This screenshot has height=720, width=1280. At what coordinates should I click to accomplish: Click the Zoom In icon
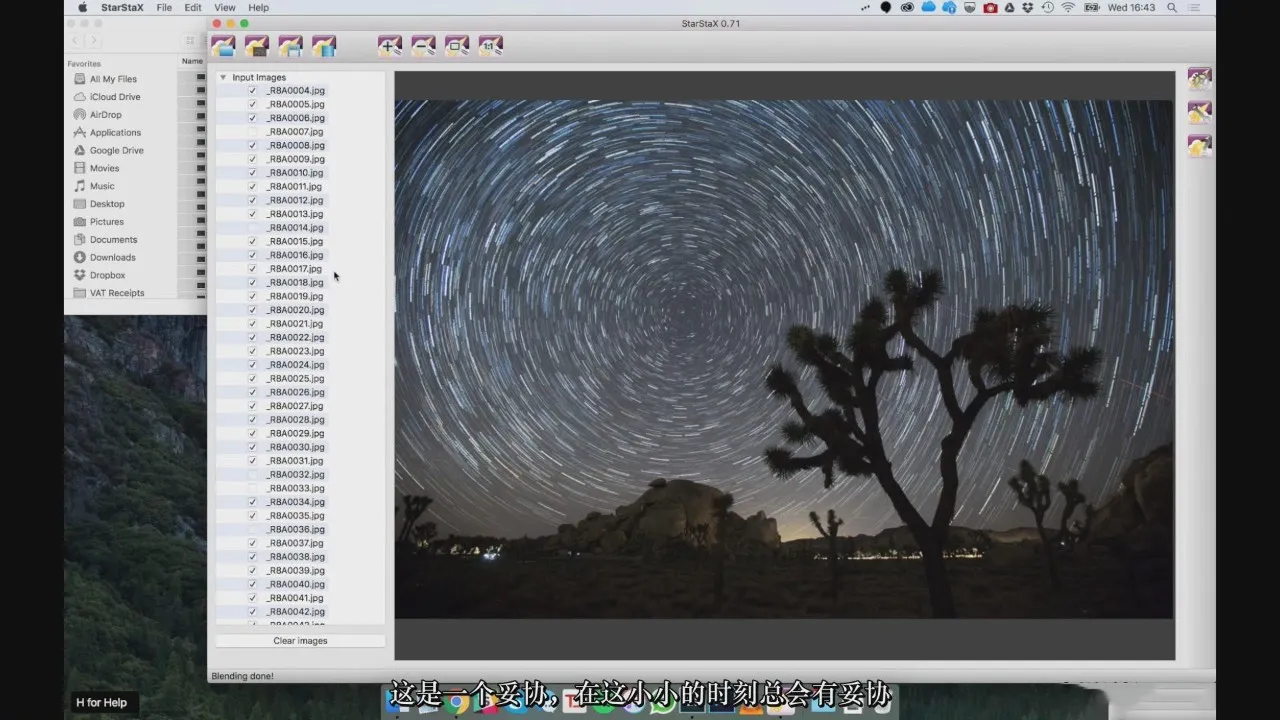[390, 46]
